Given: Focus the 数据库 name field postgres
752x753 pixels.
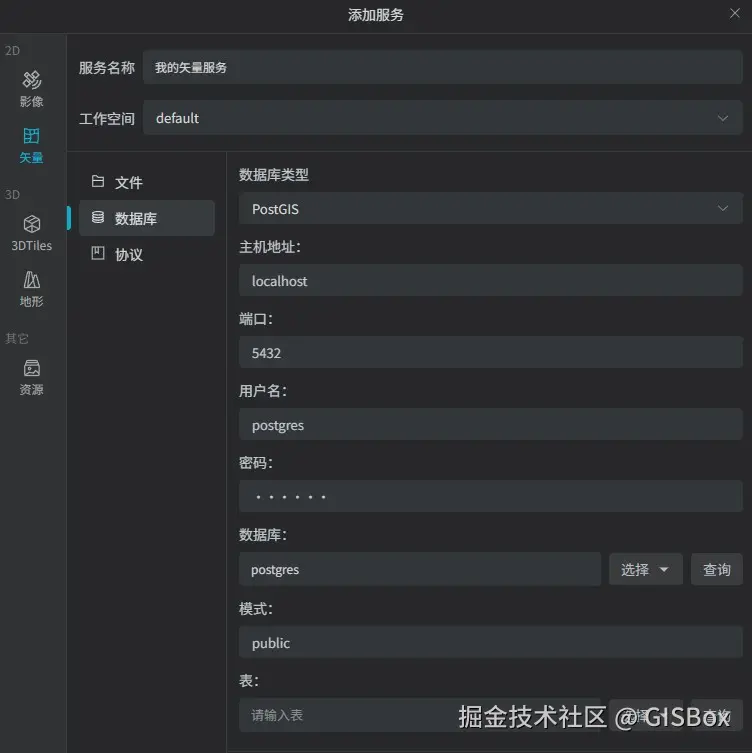Looking at the screenshot, I should 420,569.
